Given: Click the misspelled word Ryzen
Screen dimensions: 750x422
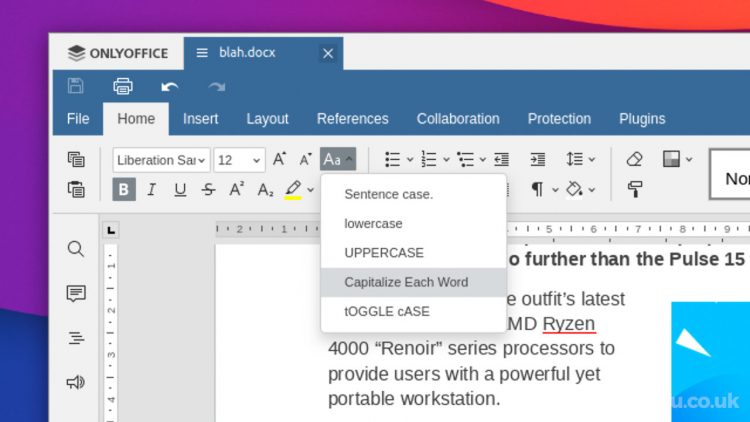Looking at the screenshot, I should click(x=569, y=324).
